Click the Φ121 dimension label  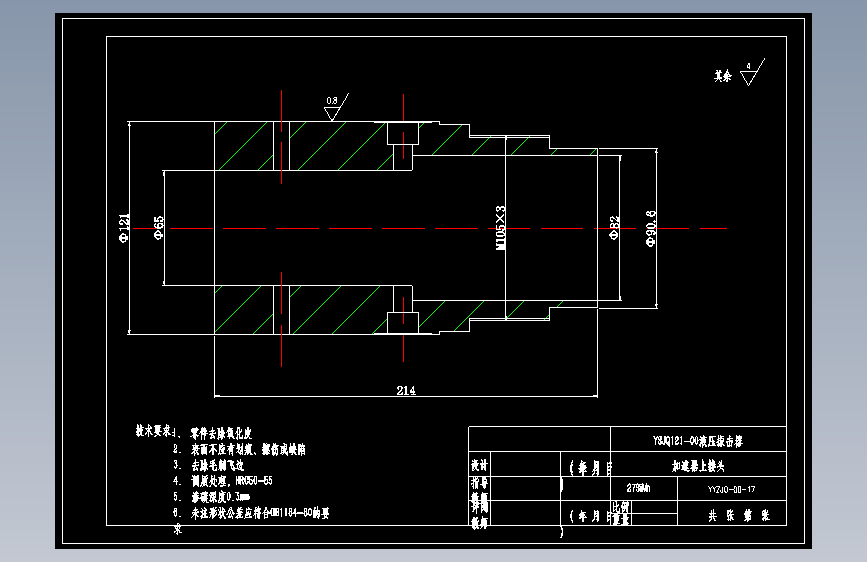click(124, 227)
